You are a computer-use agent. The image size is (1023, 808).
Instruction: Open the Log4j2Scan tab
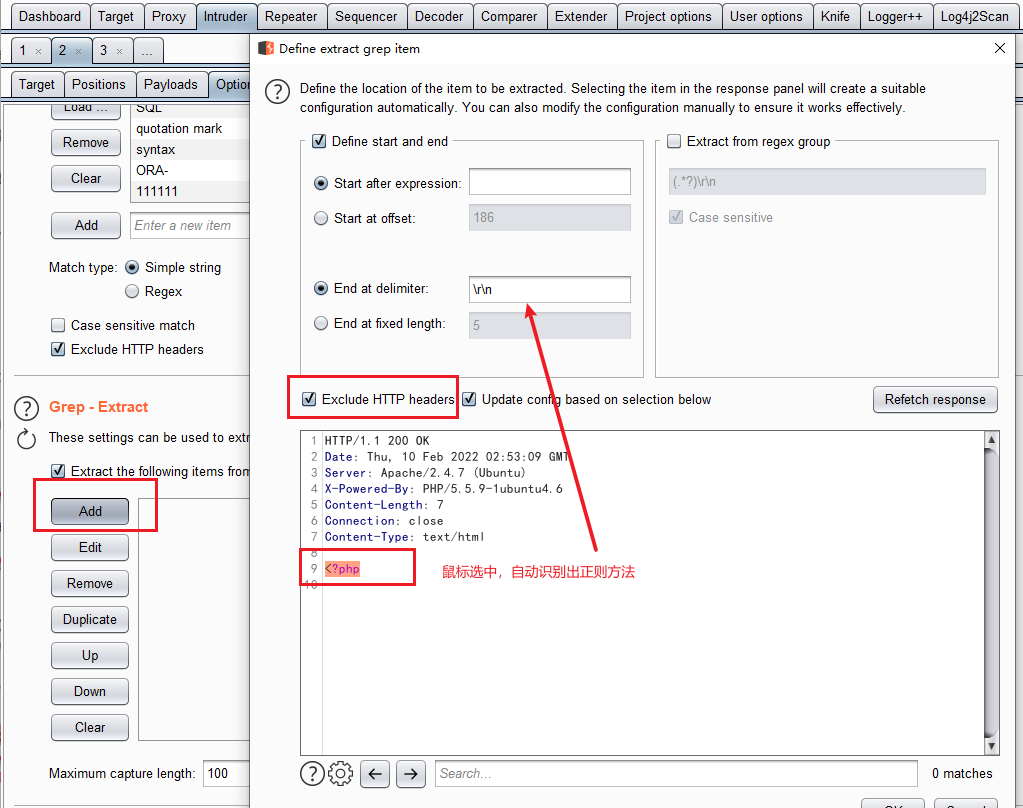975,16
